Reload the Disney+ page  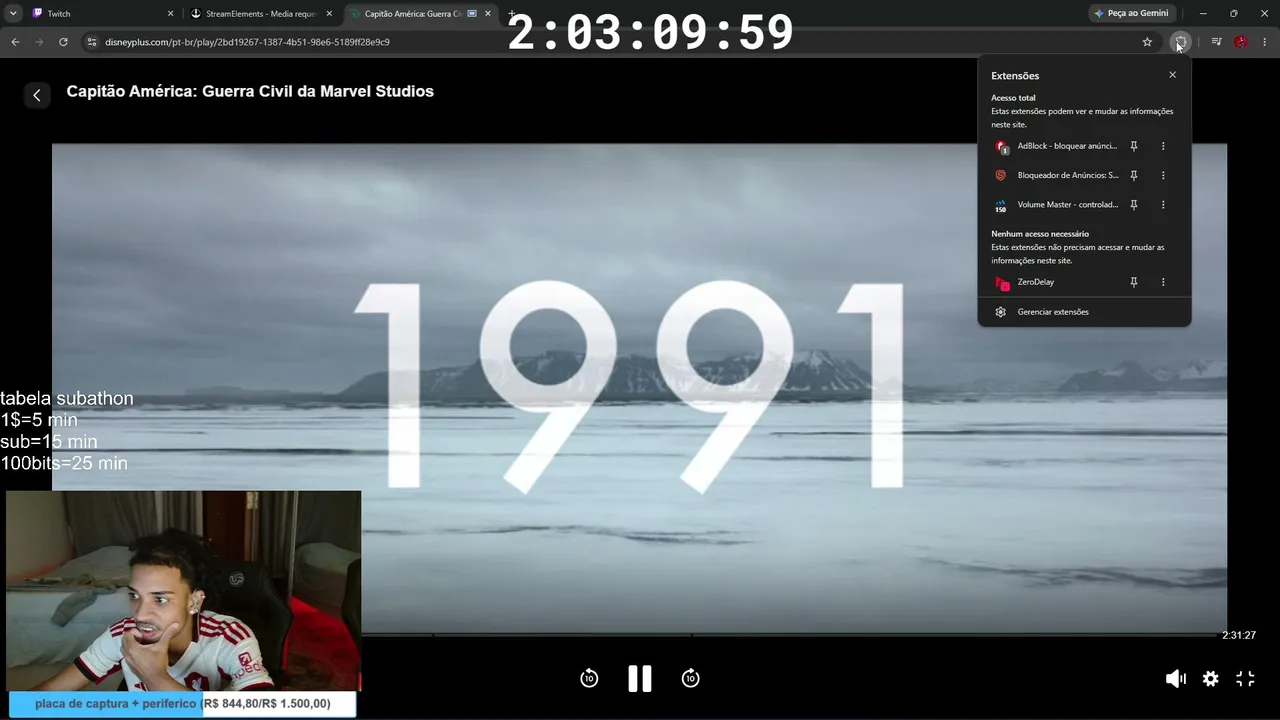[63, 42]
